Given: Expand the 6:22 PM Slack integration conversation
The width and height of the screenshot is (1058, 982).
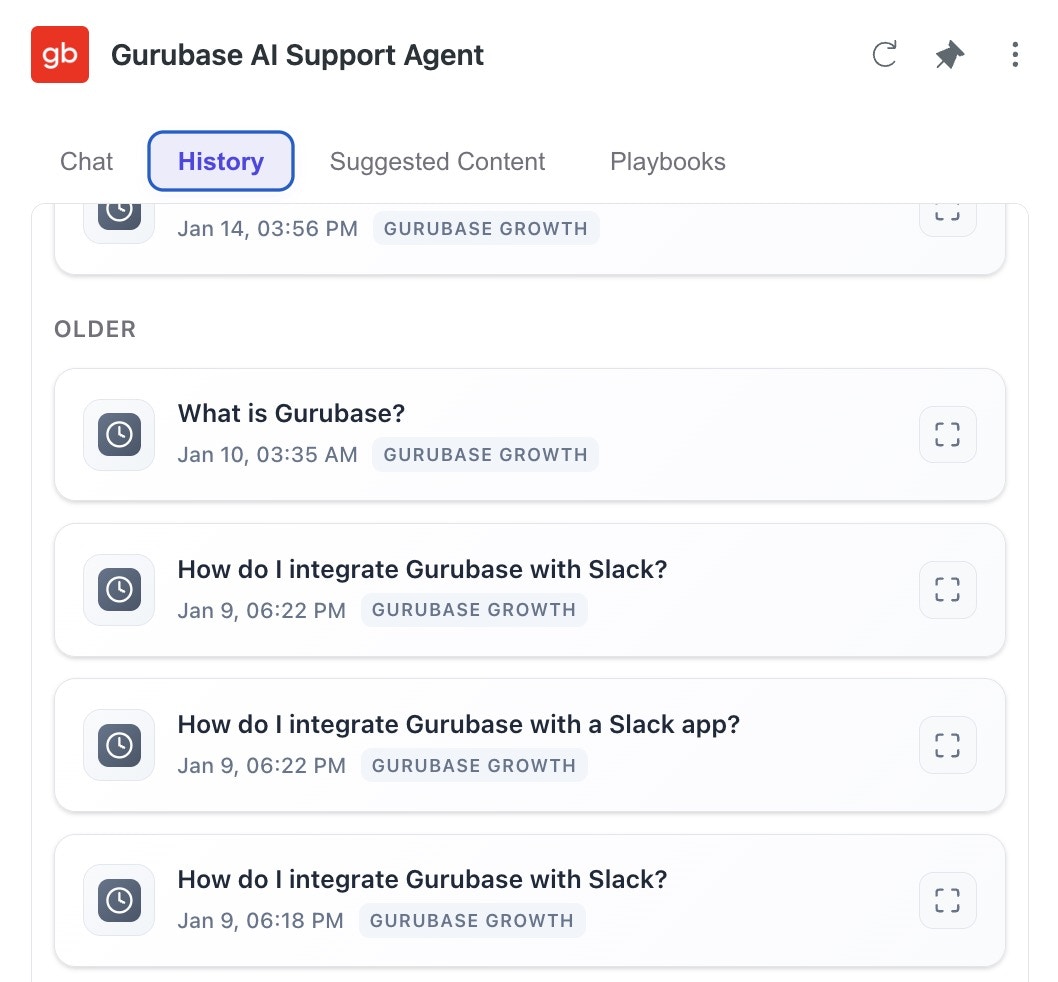Looking at the screenshot, I should coord(947,590).
